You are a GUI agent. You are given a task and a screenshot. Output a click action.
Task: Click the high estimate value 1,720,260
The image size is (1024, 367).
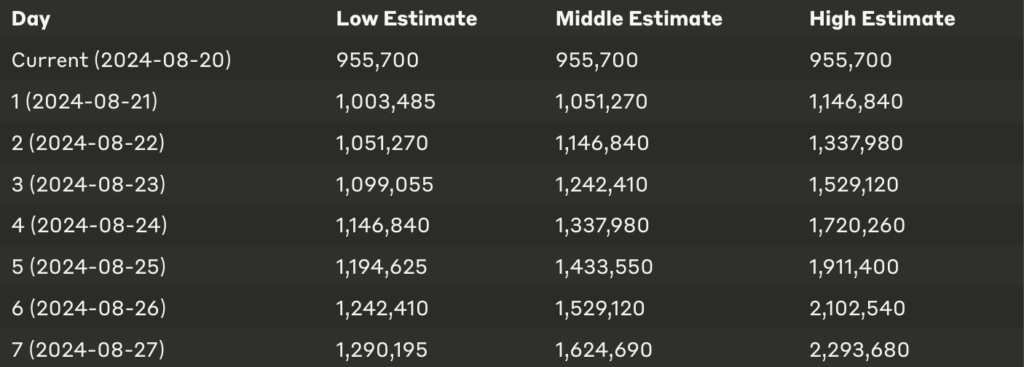point(857,225)
